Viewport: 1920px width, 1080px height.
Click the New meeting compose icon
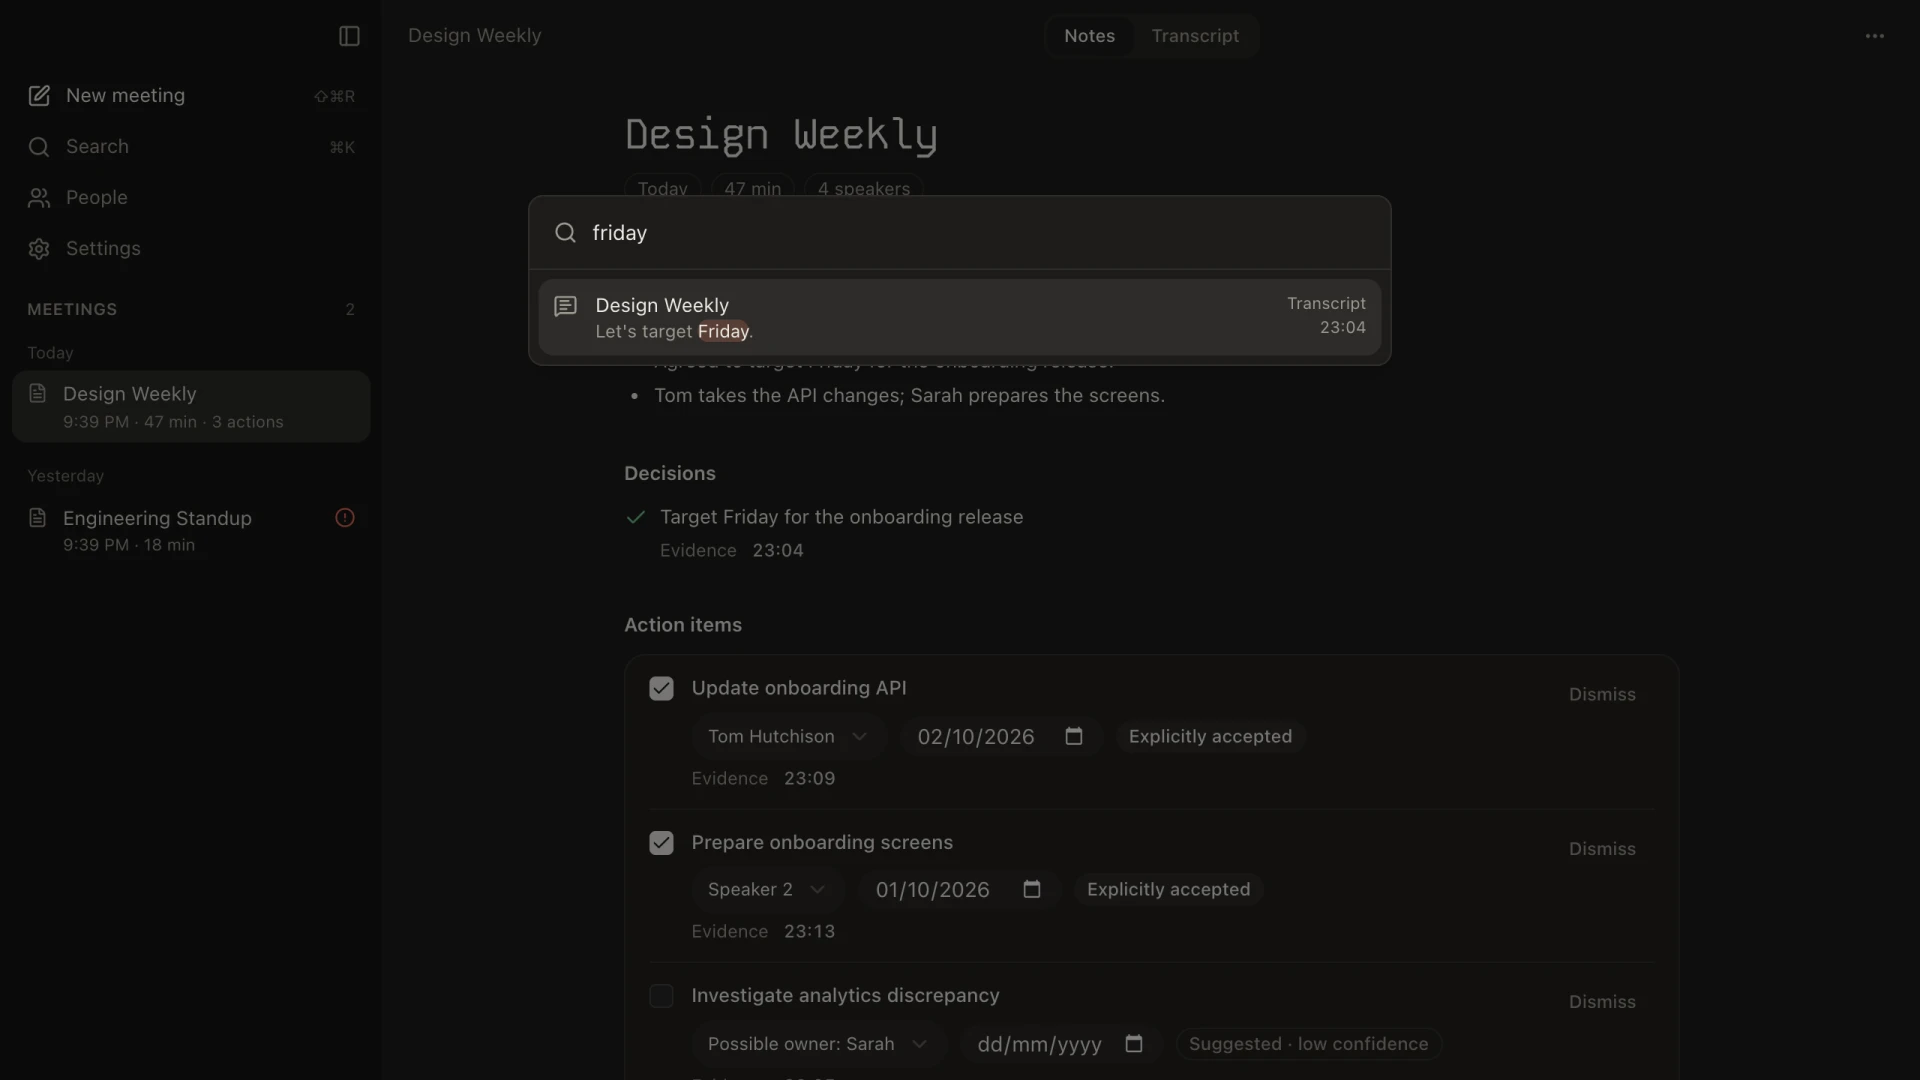[x=39, y=96]
